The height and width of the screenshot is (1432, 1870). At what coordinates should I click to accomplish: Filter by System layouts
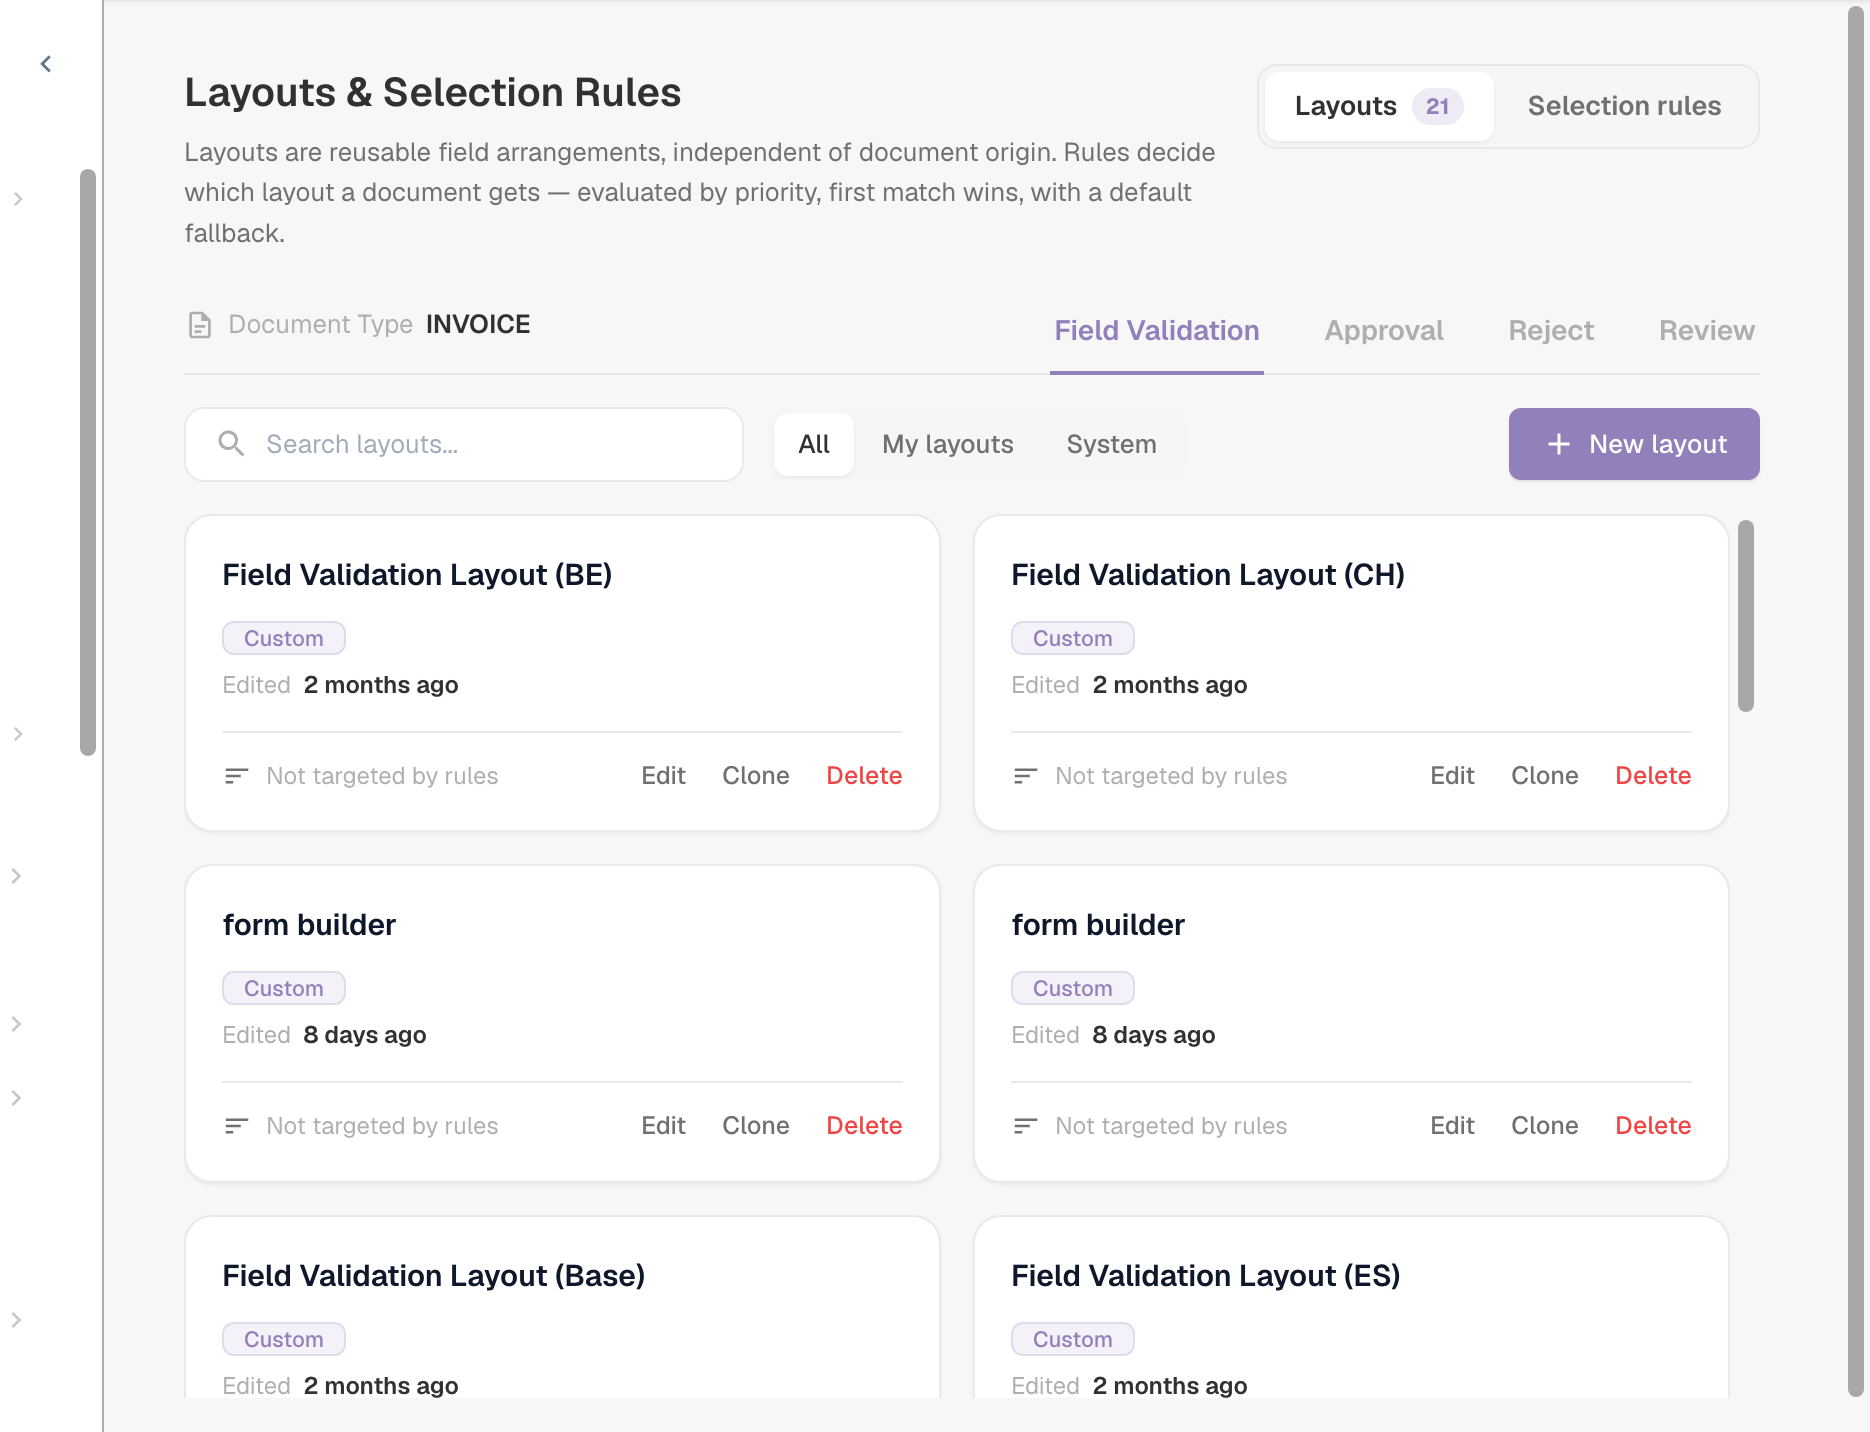pos(1111,444)
